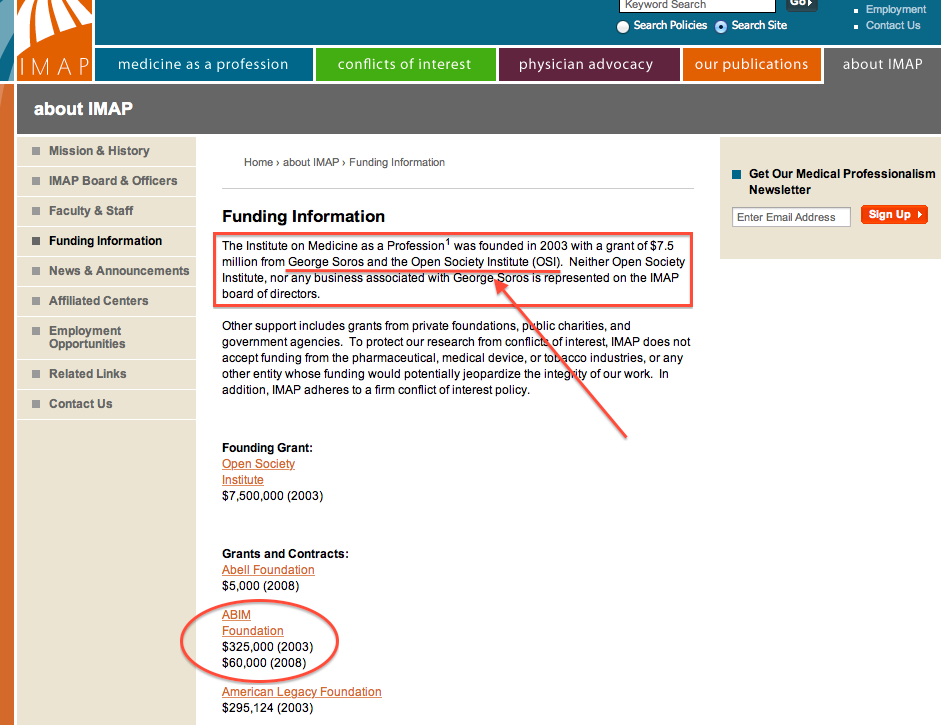
Task: Click Home in the breadcrumb
Action: pos(258,162)
